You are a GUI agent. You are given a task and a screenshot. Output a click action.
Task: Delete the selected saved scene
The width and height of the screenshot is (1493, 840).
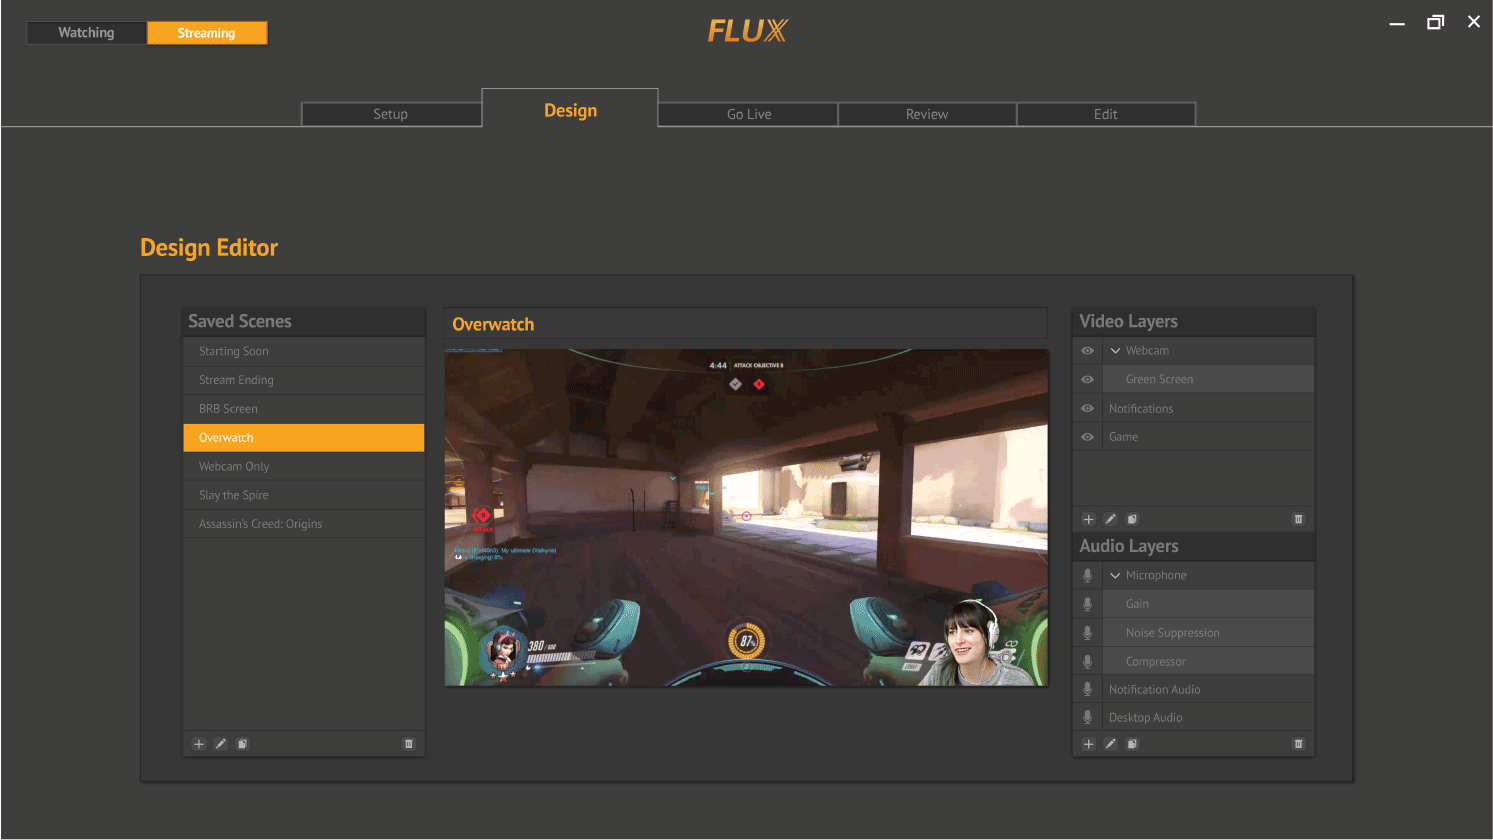[408, 744]
